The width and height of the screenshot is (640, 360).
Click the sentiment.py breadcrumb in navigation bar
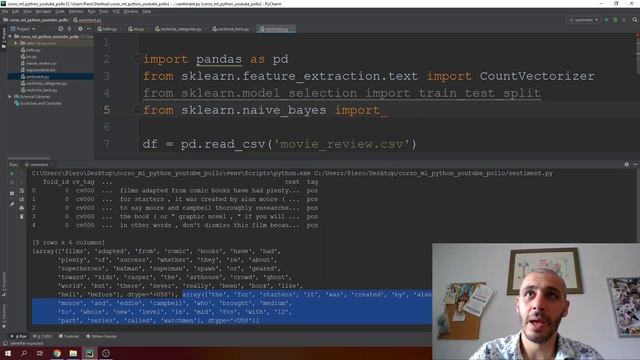pyautogui.click(x=87, y=20)
